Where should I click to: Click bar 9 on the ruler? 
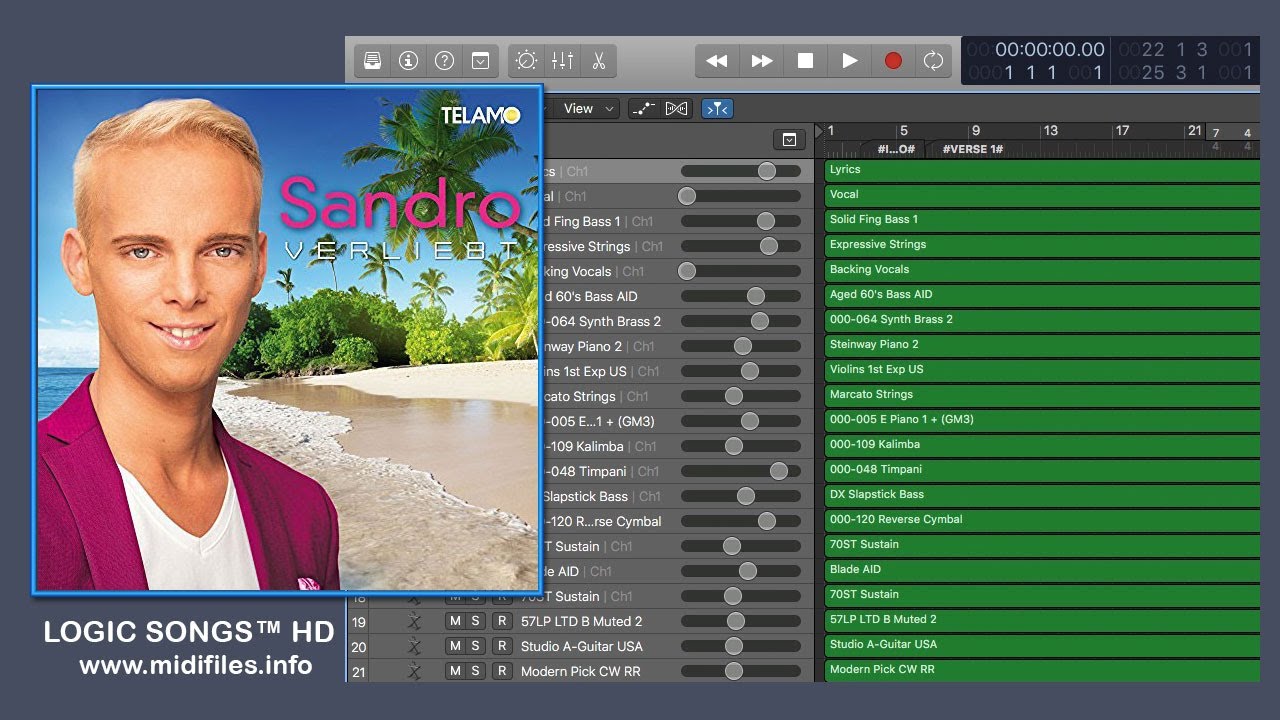(976, 130)
